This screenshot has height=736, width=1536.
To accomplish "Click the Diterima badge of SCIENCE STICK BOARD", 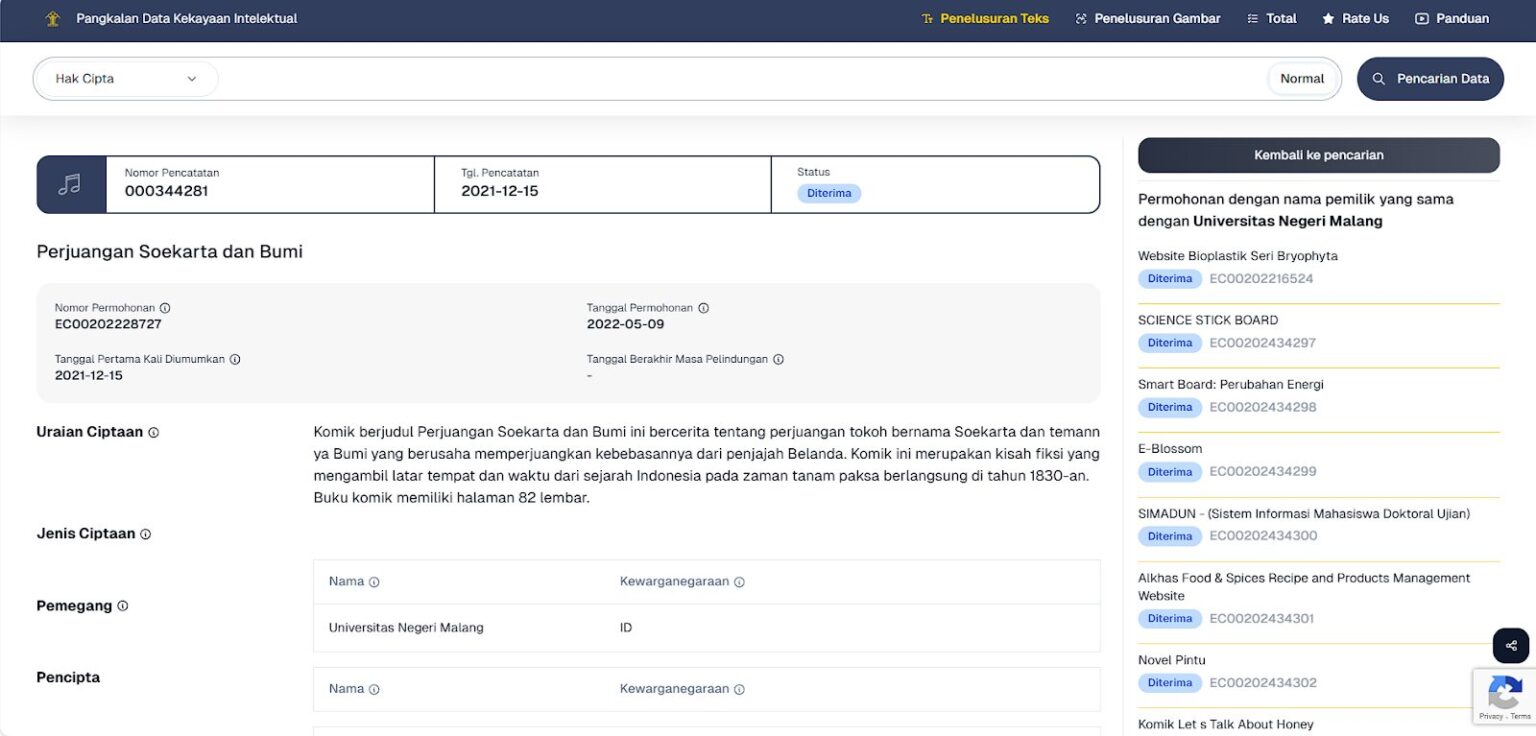I will click(1169, 342).
